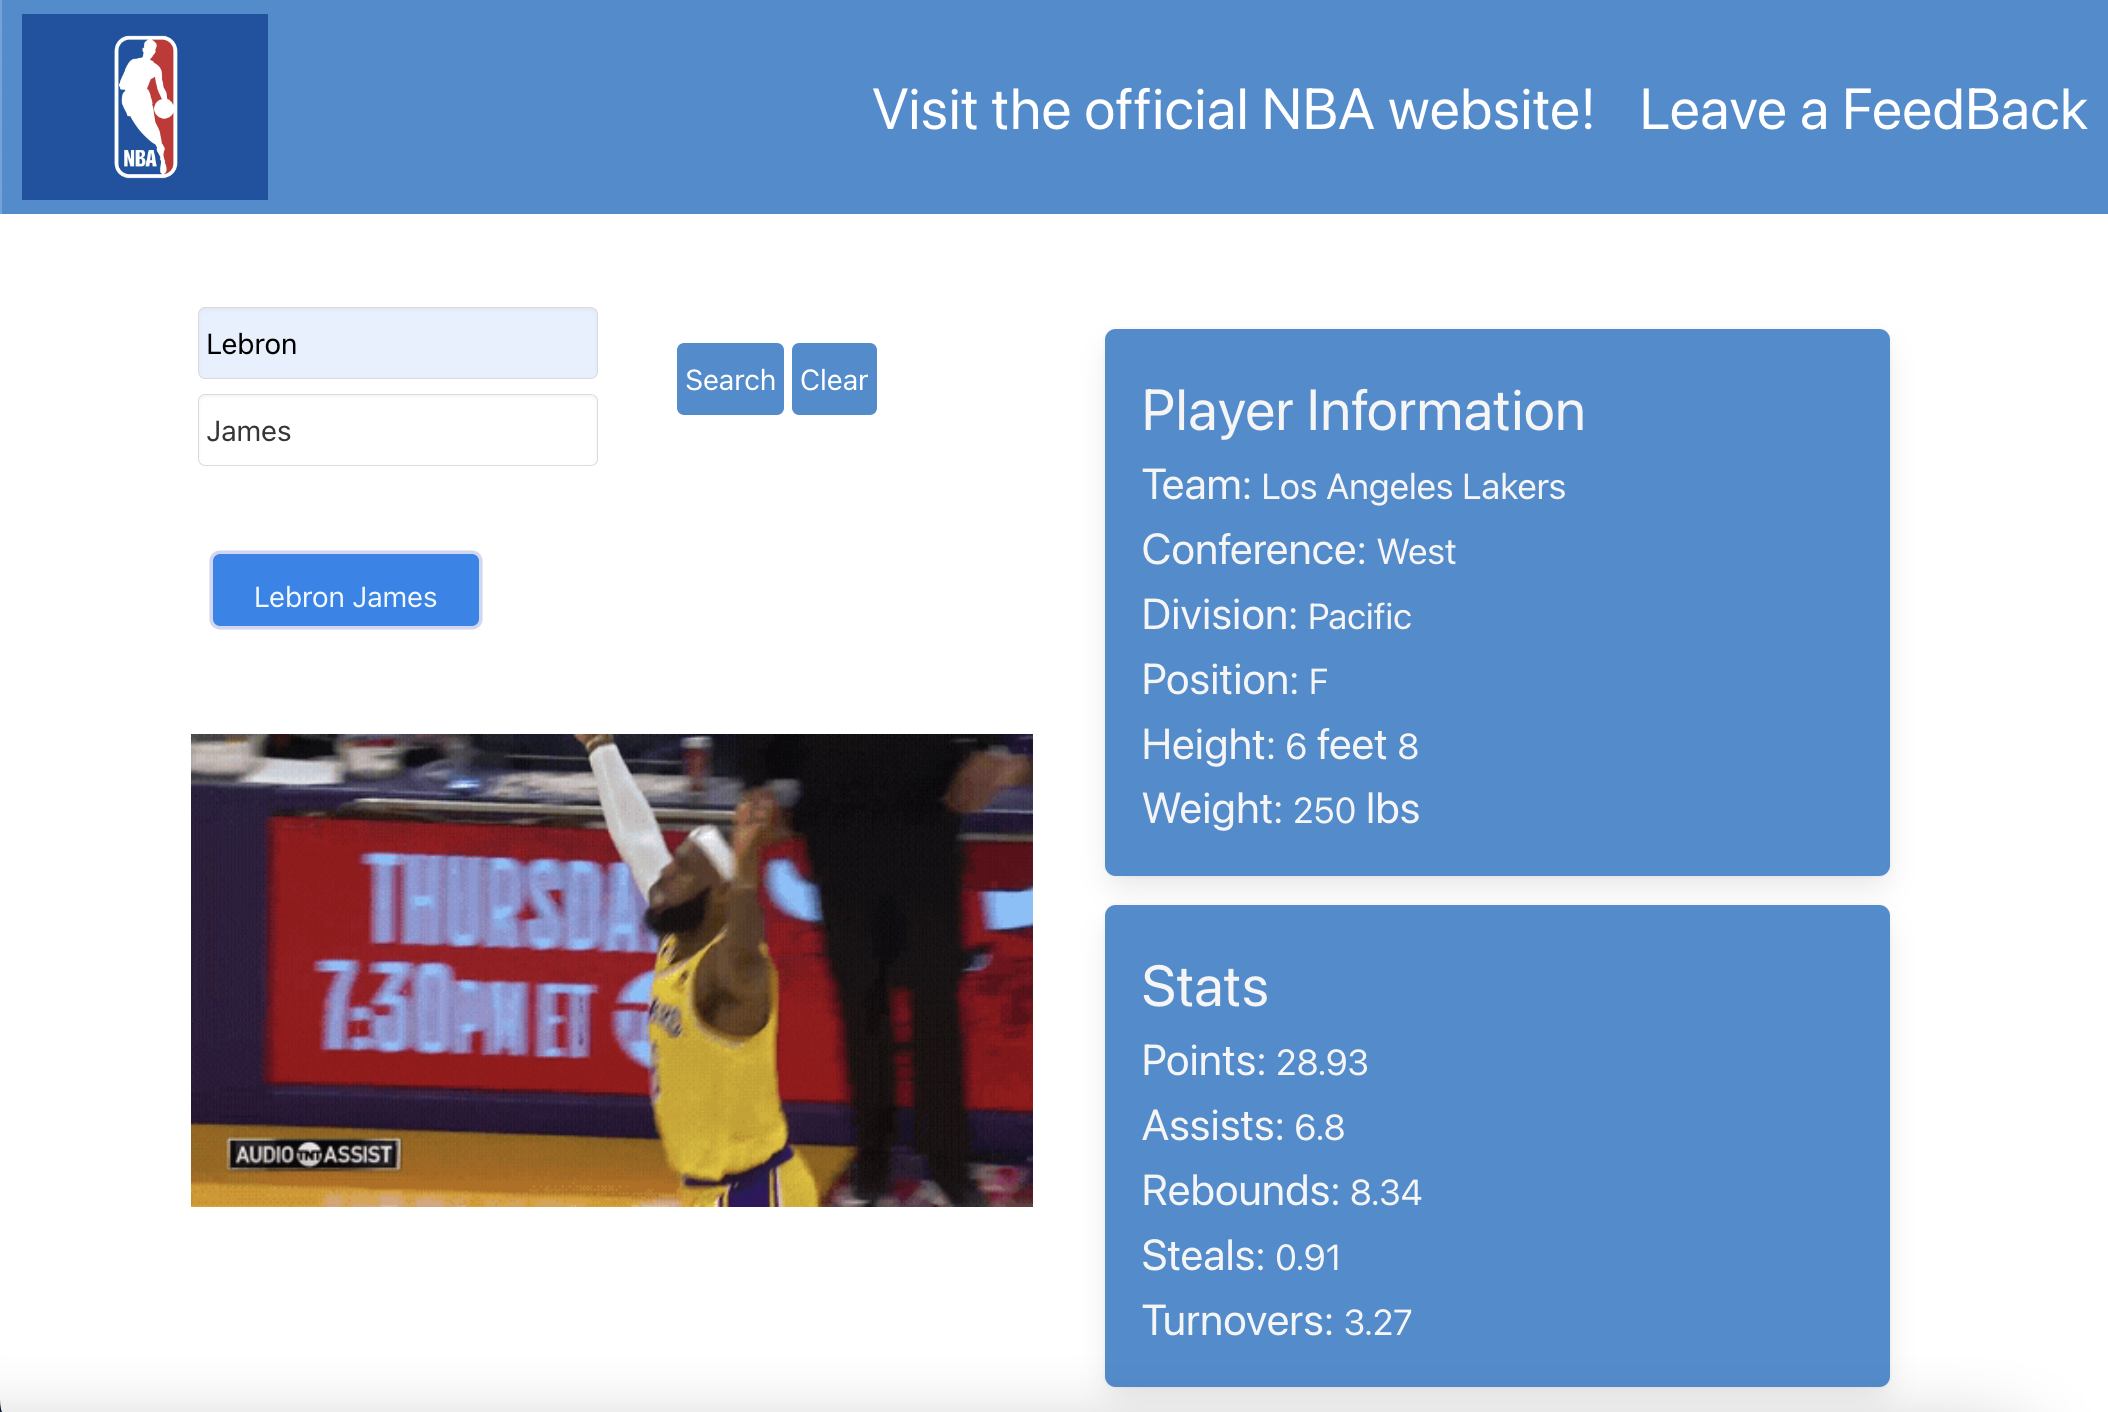Focus the last name field containing 'James'
Image resolution: width=2108 pixels, height=1412 pixels.
tap(398, 430)
